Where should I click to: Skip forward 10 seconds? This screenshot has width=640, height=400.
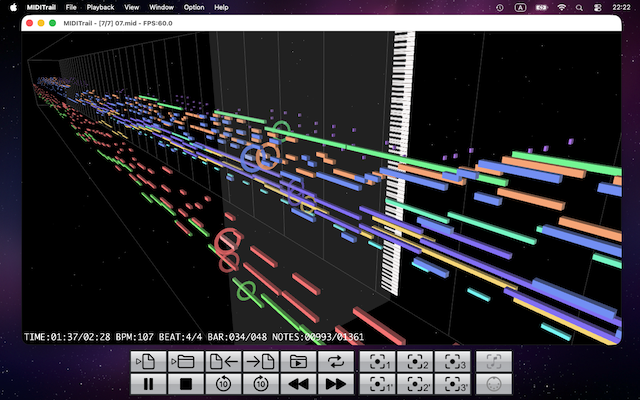pyautogui.click(x=261, y=384)
